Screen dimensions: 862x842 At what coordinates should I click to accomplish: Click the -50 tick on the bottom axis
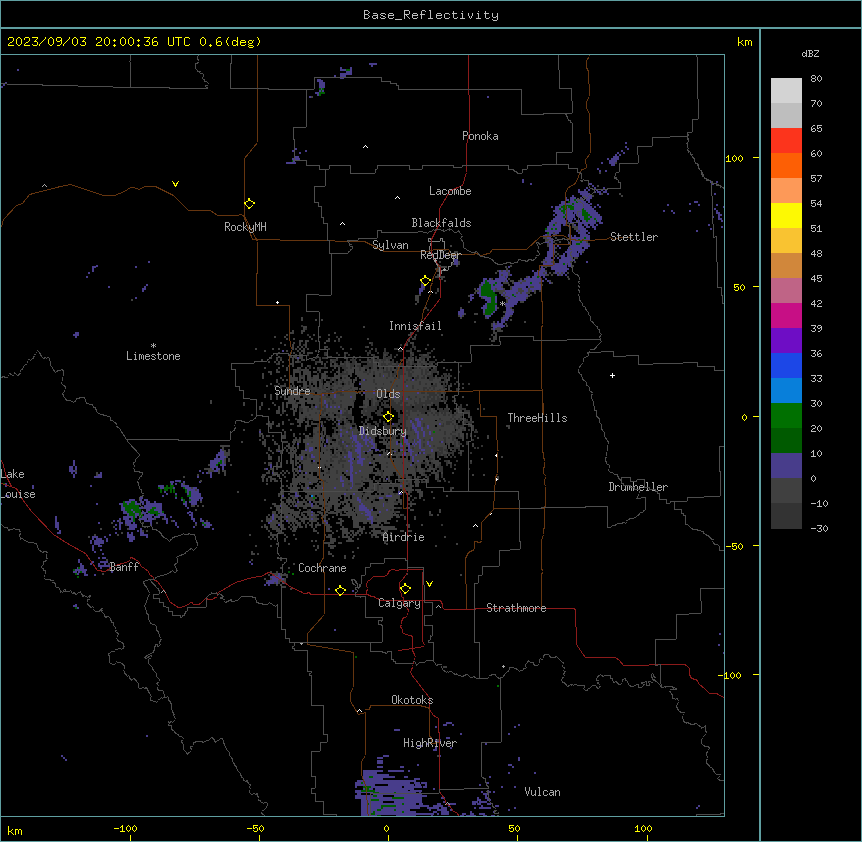[255, 828]
